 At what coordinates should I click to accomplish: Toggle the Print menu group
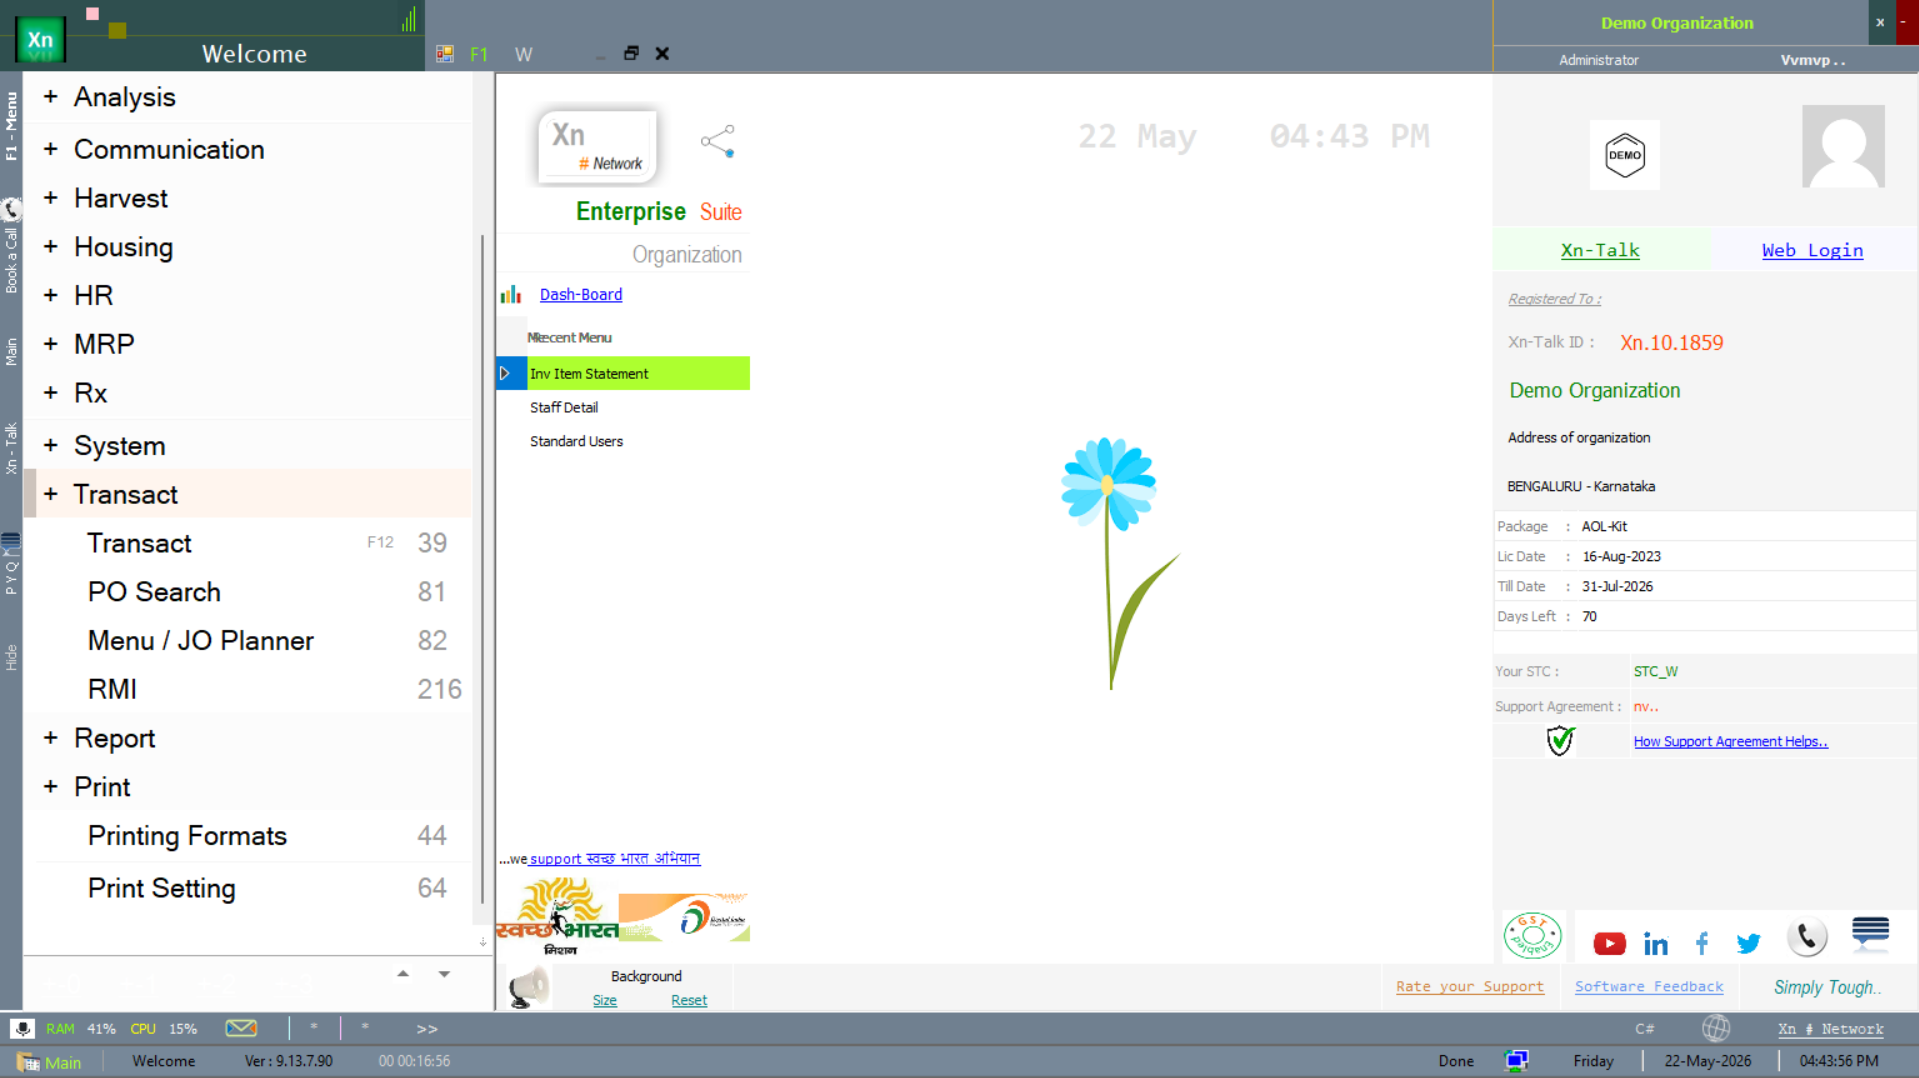(51, 787)
